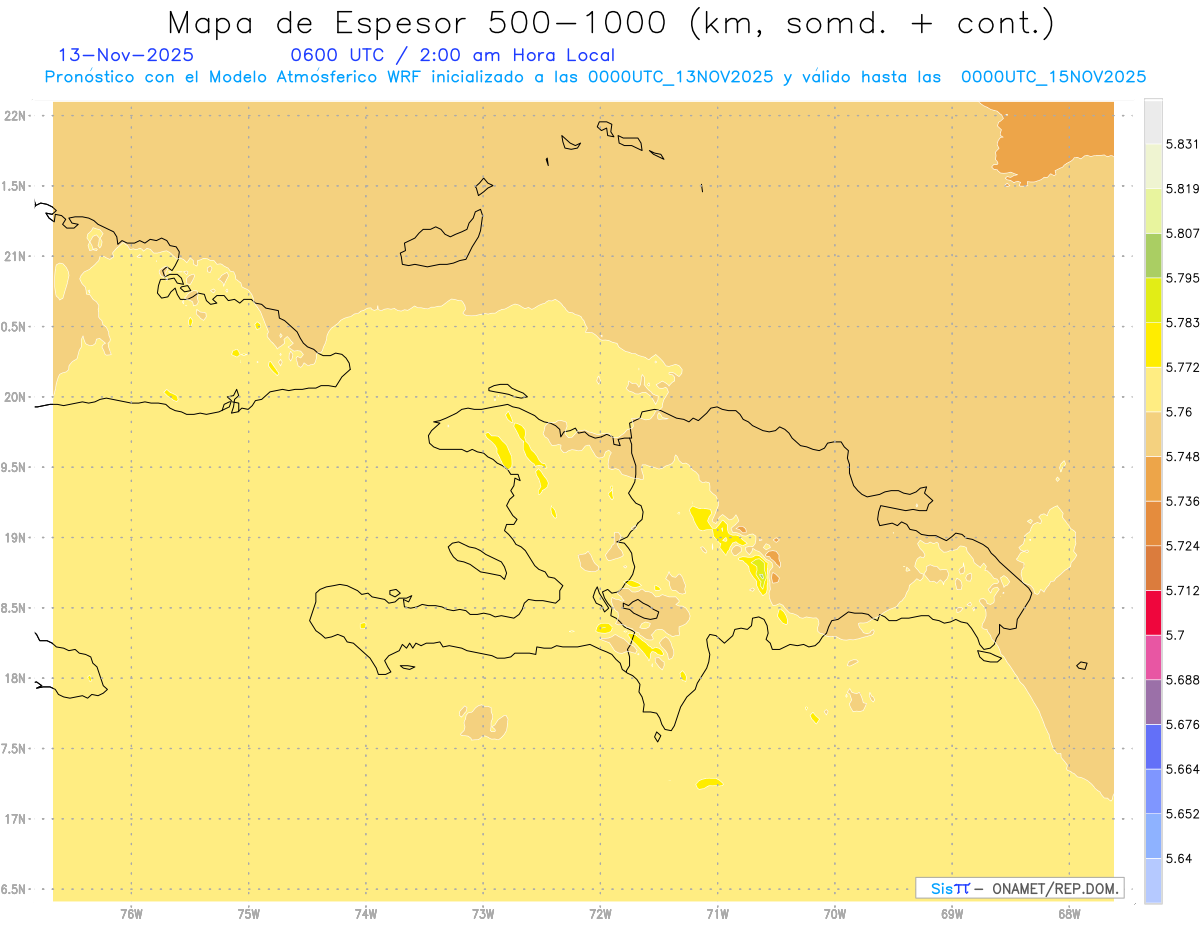Click the "5.819" legend value

coord(1183,189)
